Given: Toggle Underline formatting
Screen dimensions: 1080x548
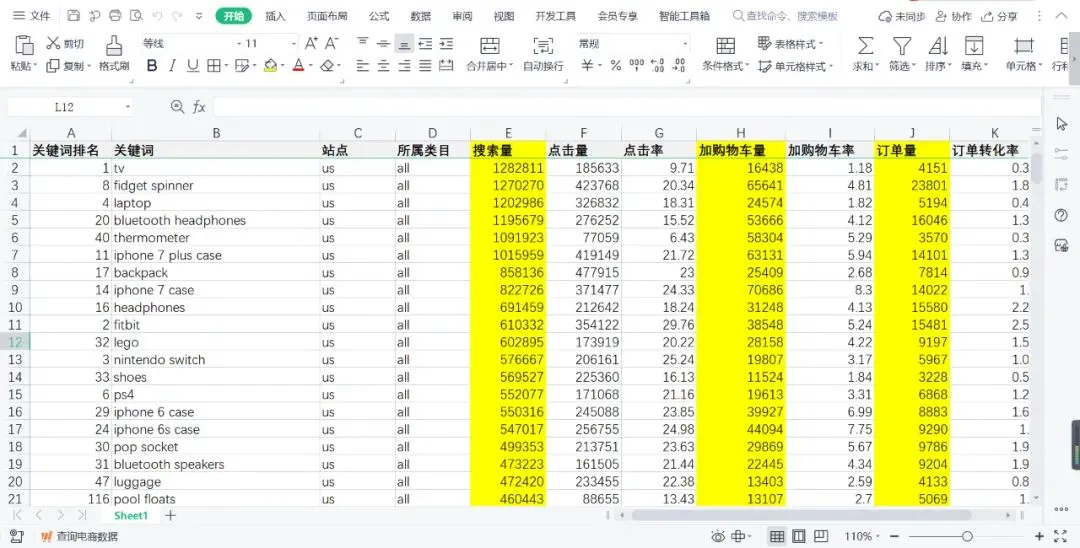Looking at the screenshot, I should pos(193,65).
